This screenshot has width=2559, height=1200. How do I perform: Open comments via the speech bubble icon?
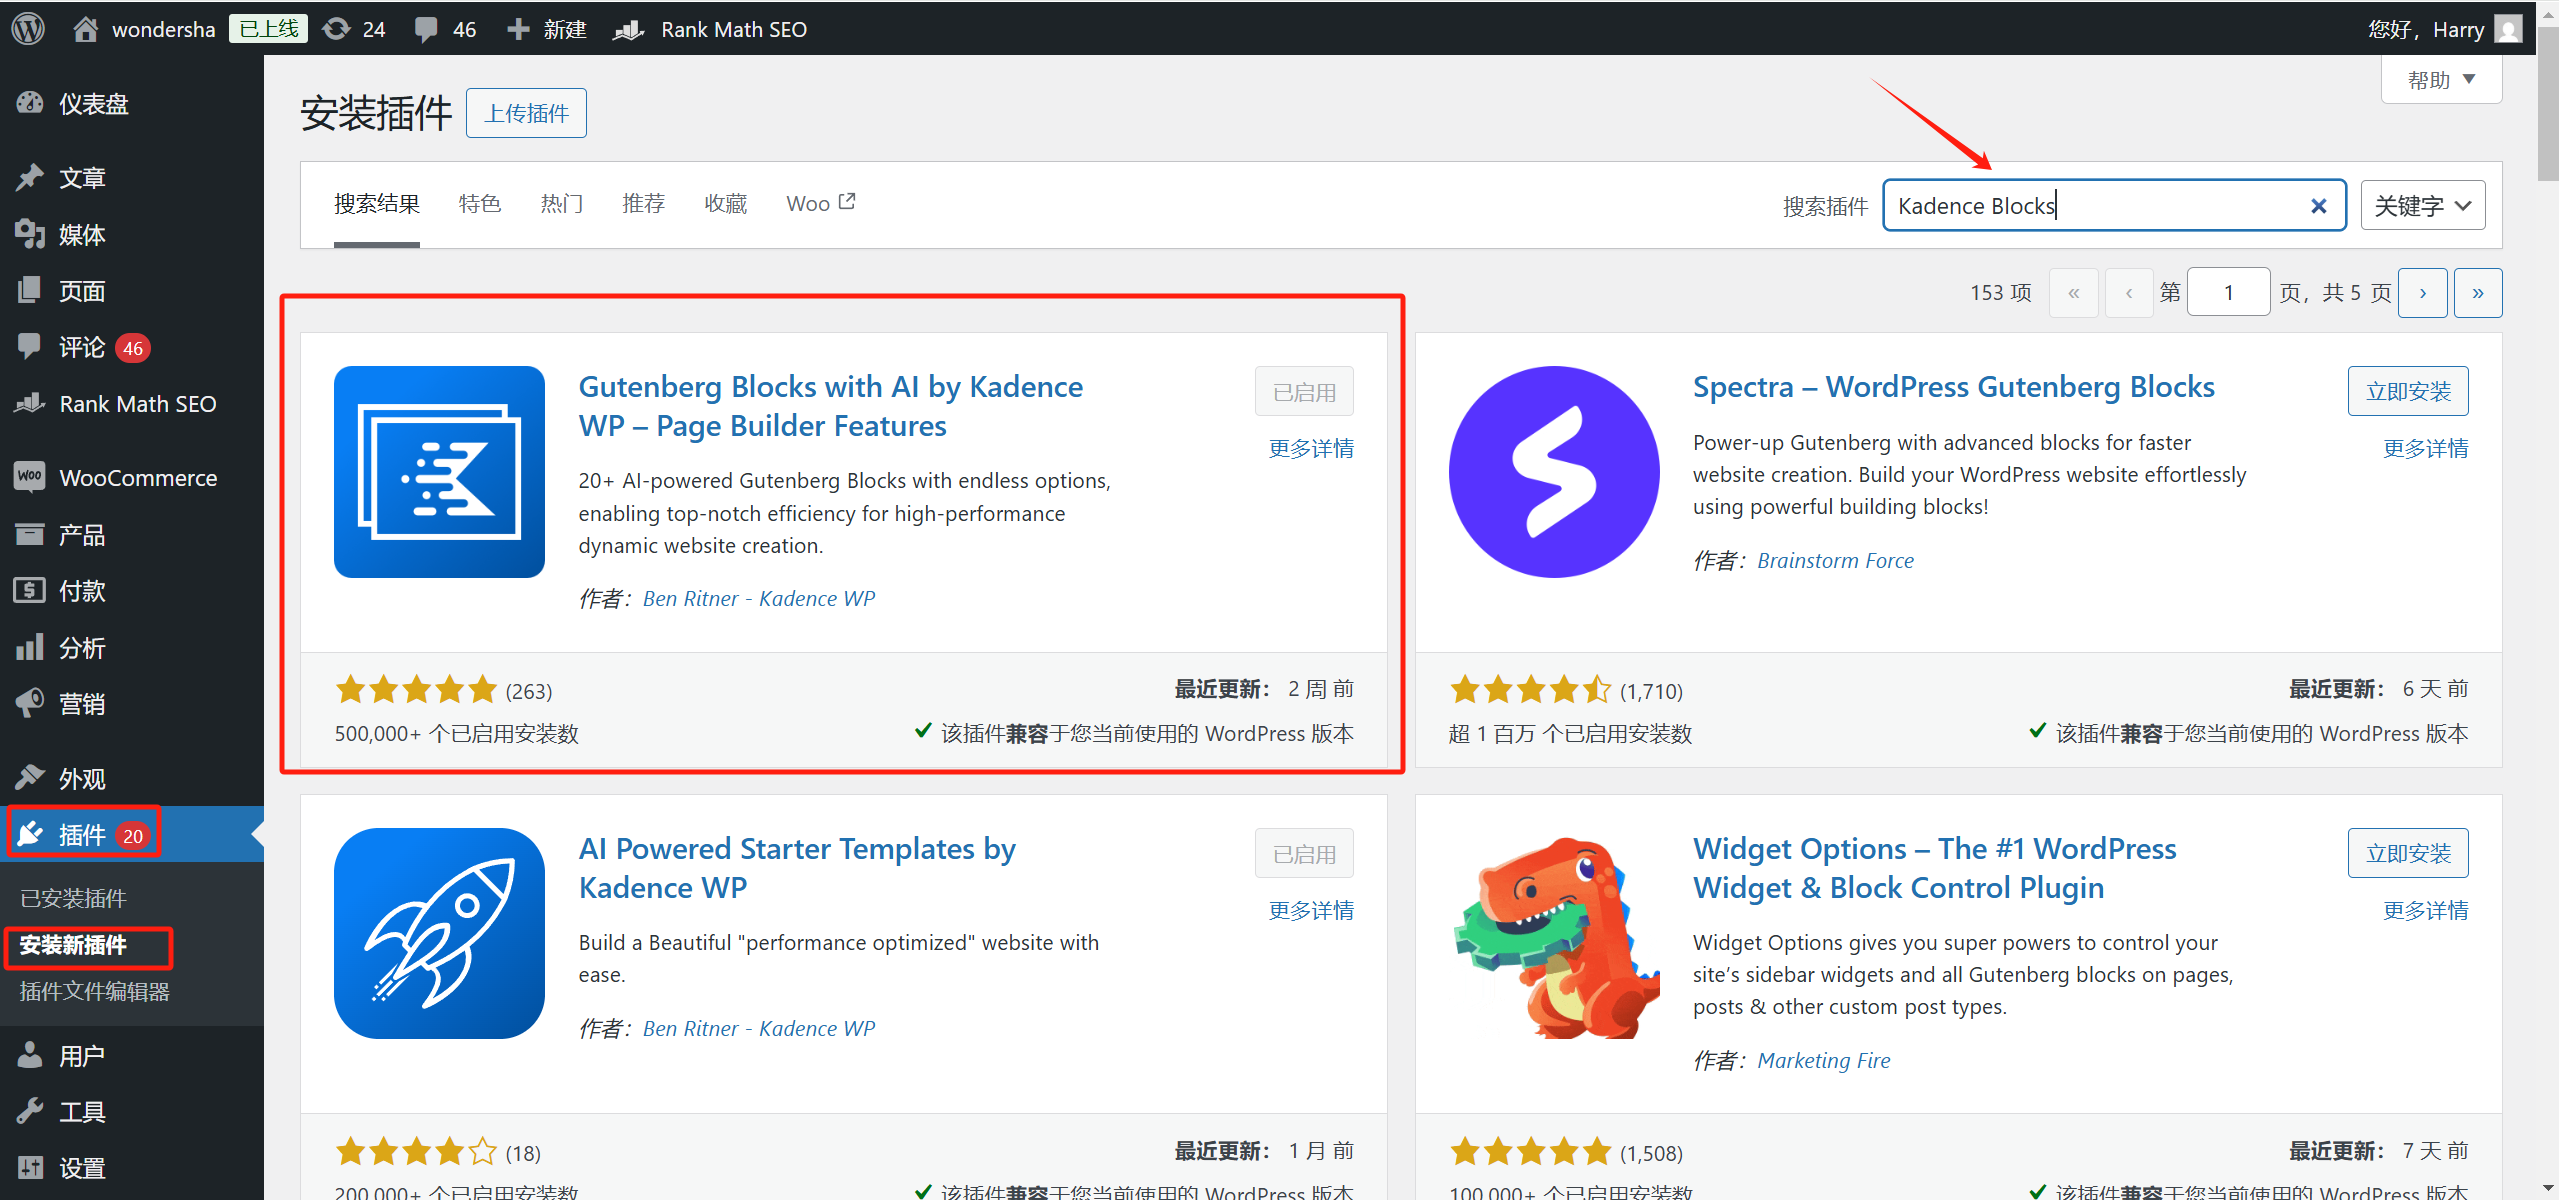pyautogui.click(x=424, y=28)
